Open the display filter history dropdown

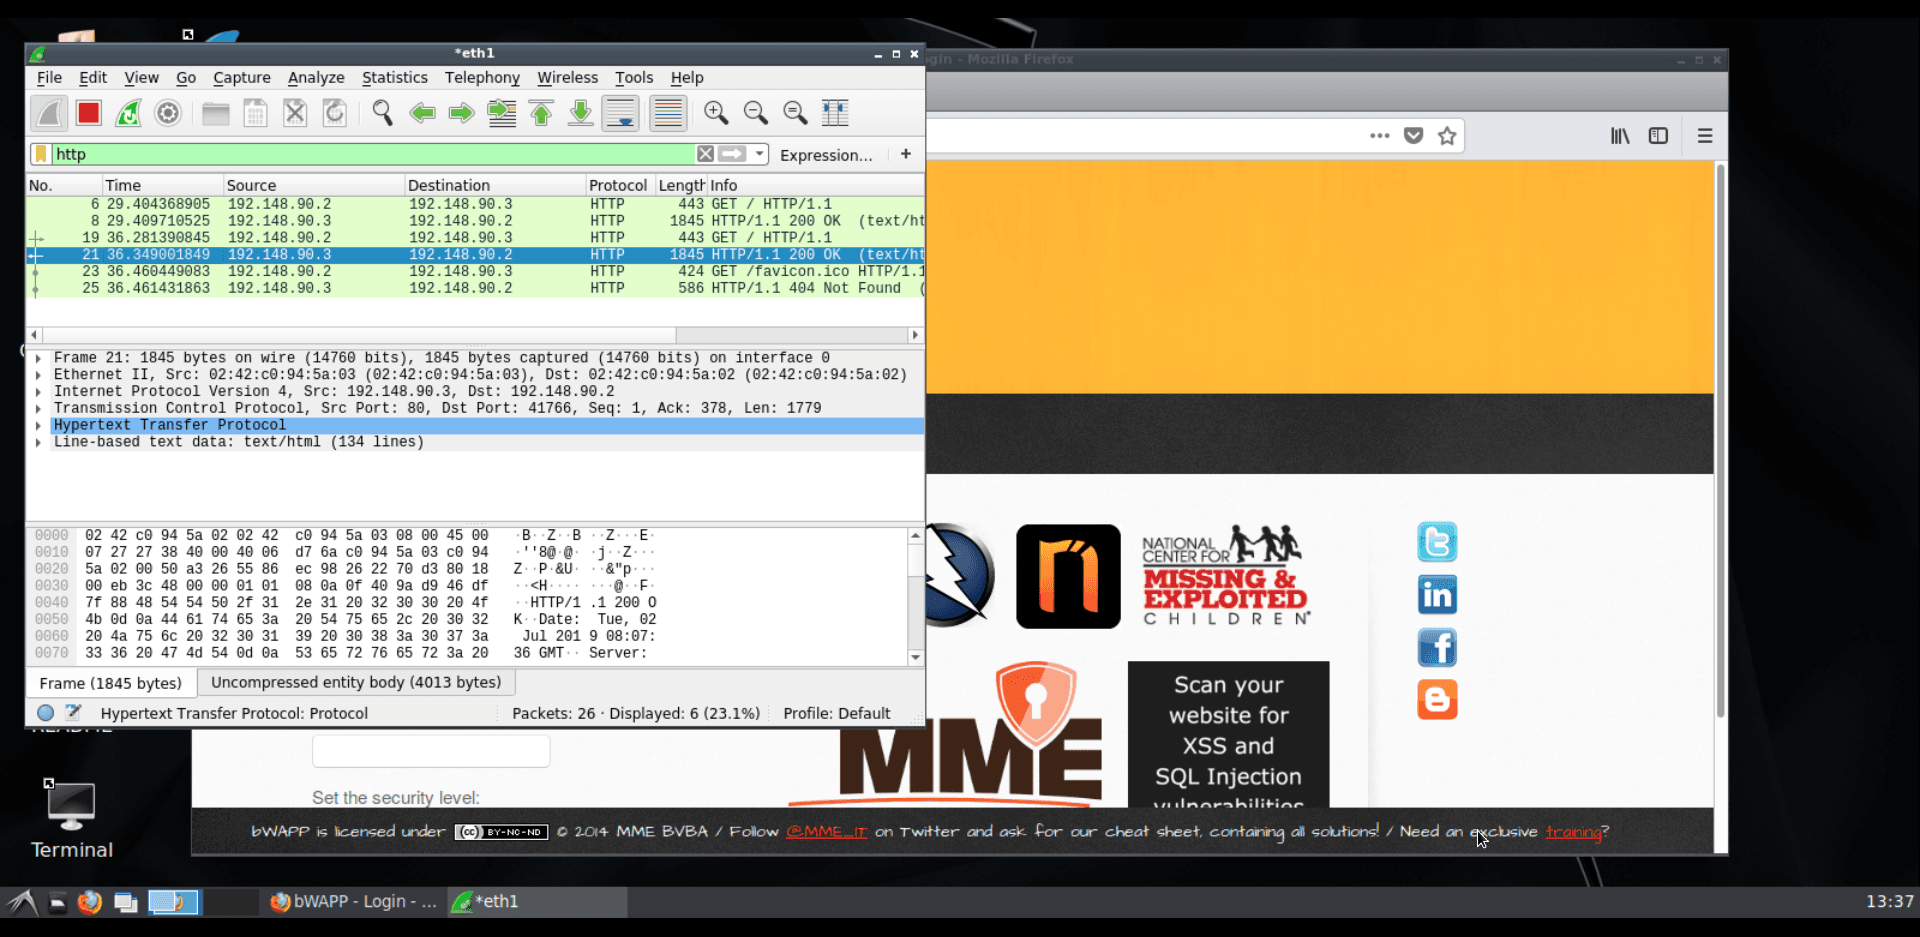[x=760, y=154]
